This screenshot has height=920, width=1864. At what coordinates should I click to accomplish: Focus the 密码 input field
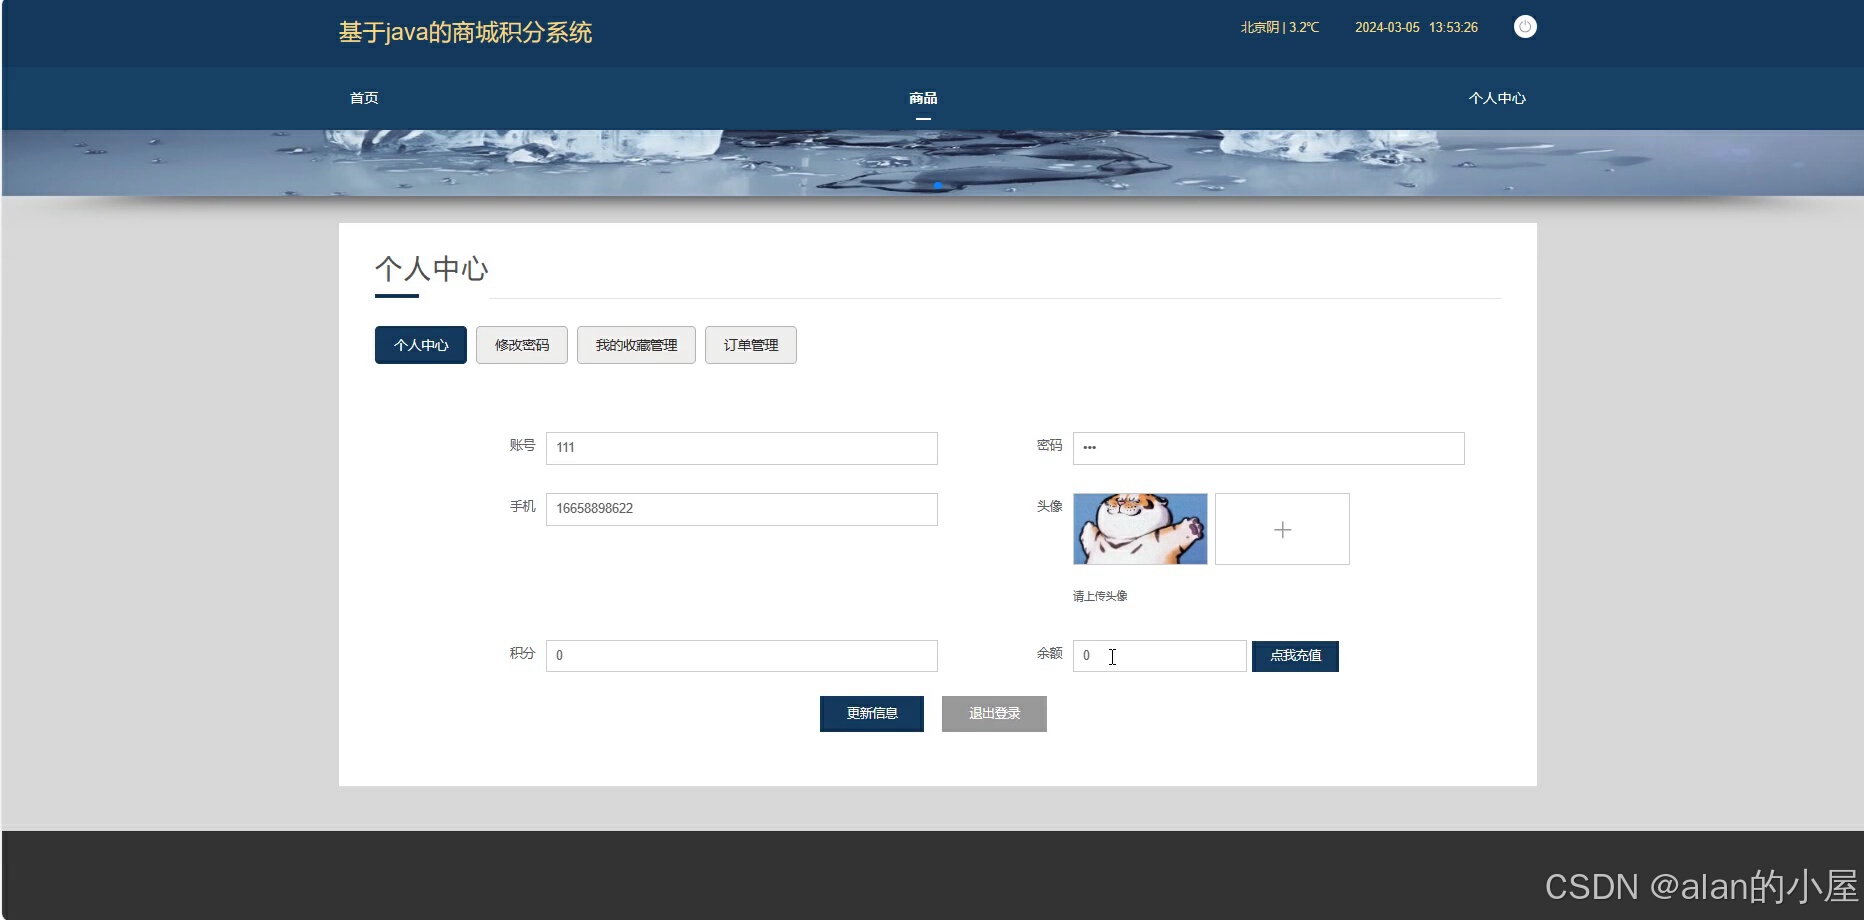click(x=1269, y=448)
